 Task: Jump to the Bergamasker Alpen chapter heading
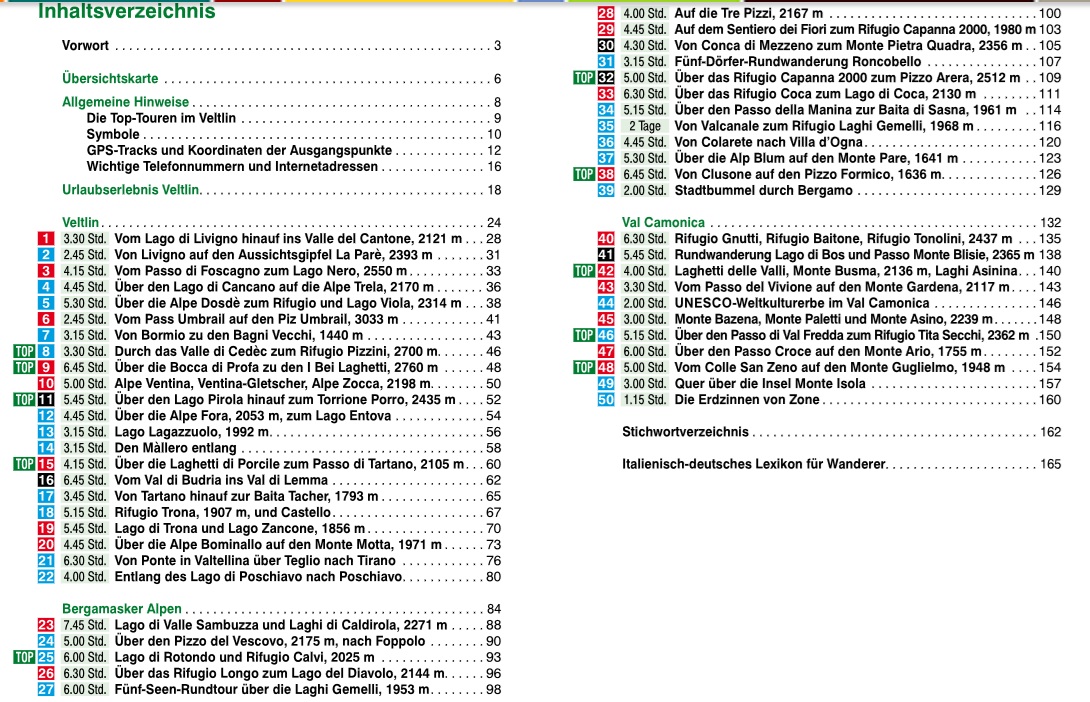122,609
